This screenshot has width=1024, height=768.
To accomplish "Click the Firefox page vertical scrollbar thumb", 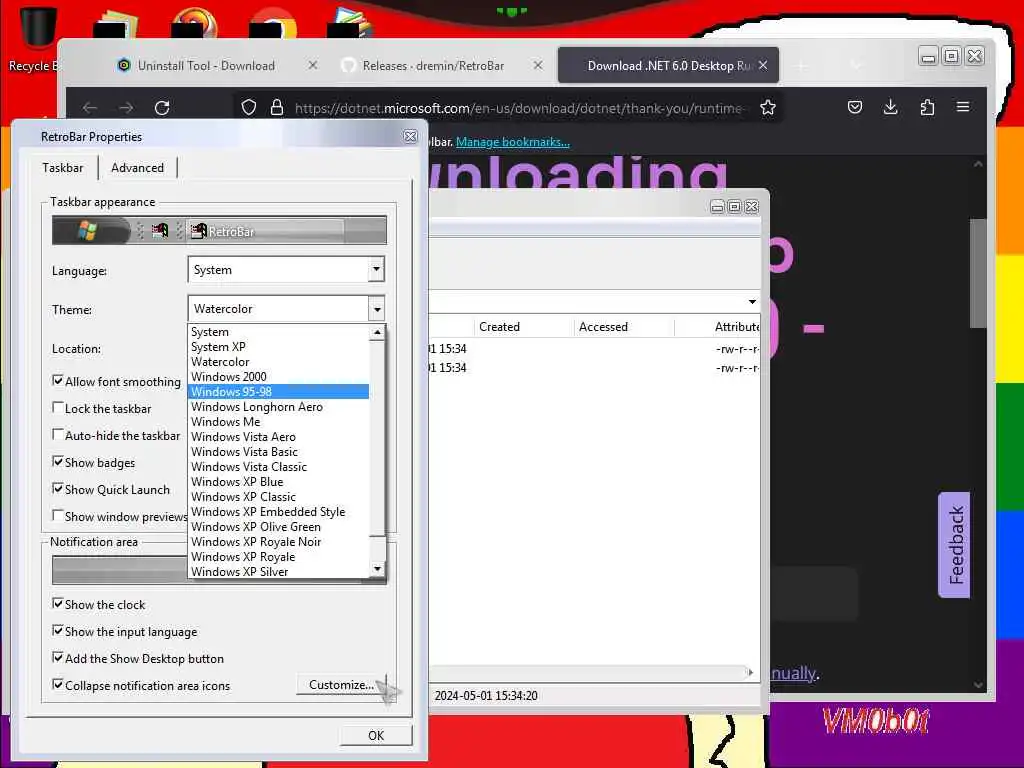I will (978, 273).
